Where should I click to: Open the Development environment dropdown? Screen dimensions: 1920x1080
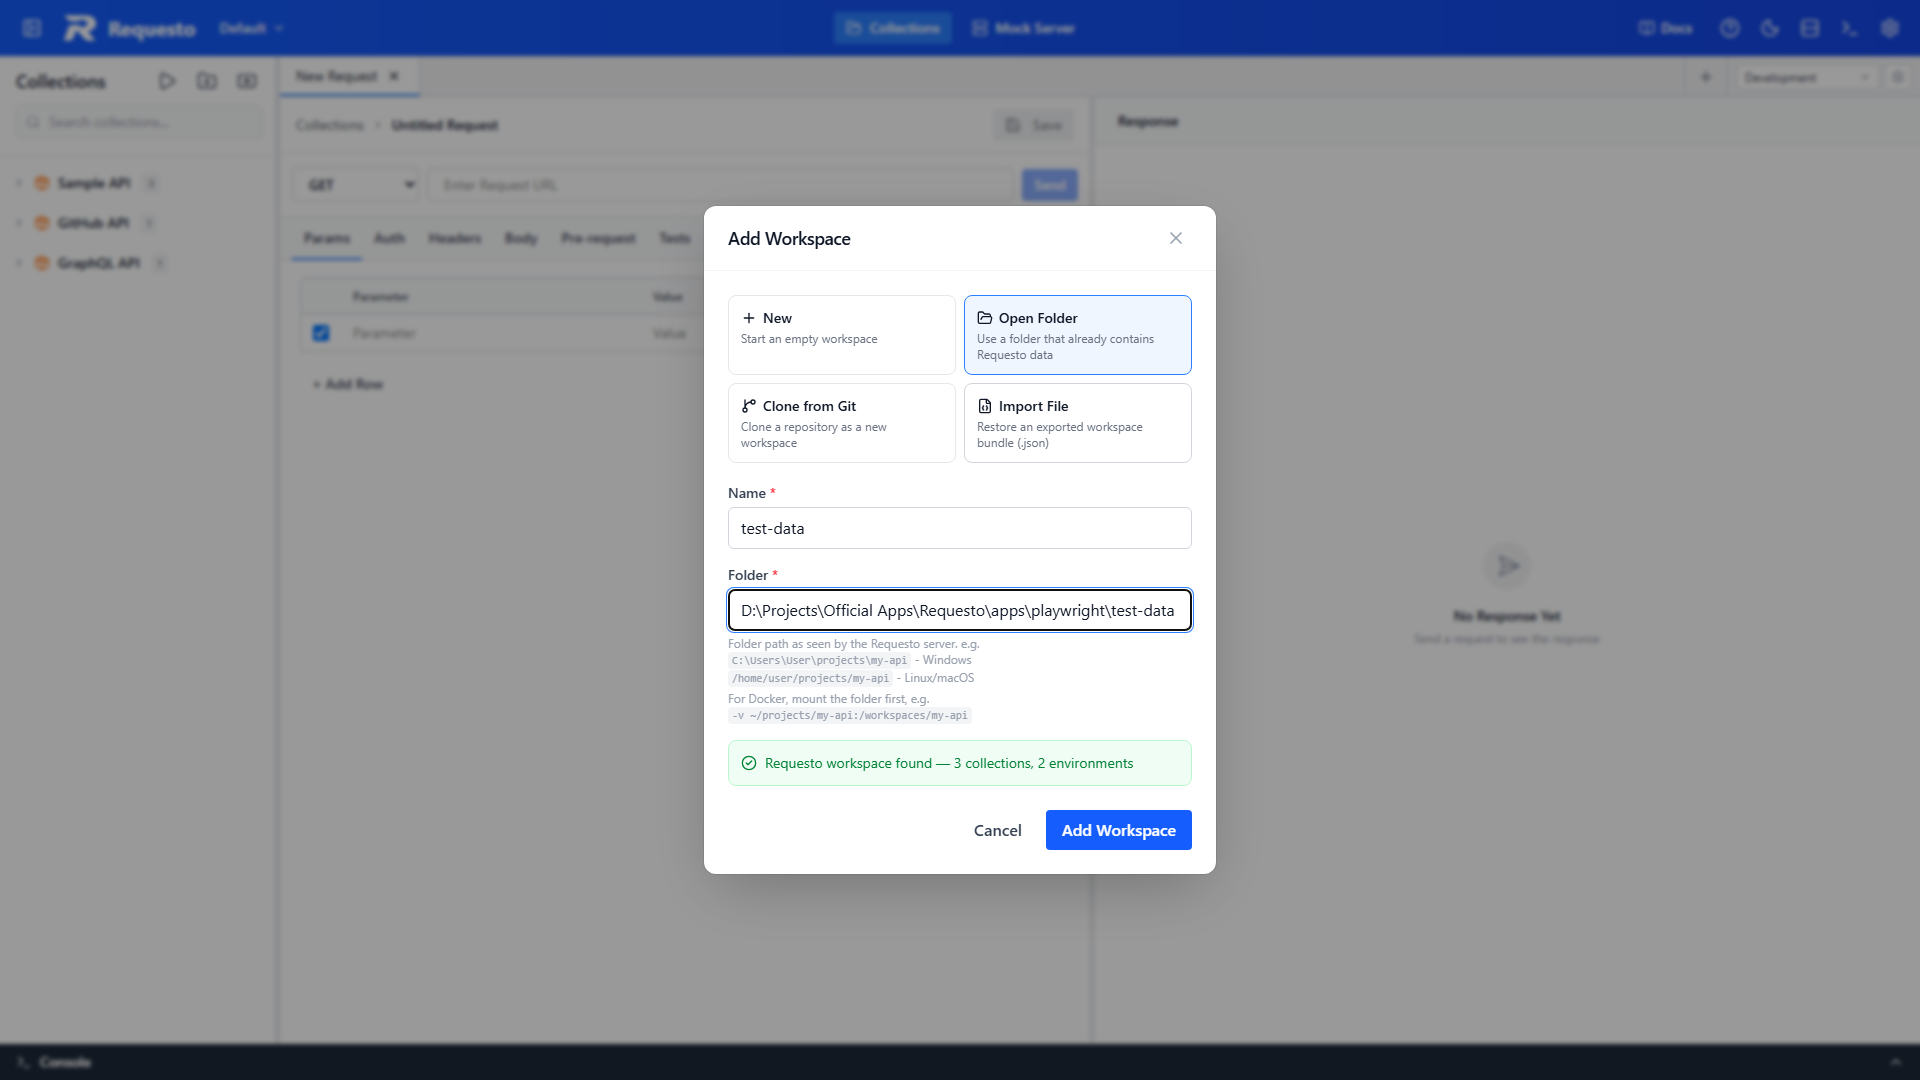(x=1805, y=77)
